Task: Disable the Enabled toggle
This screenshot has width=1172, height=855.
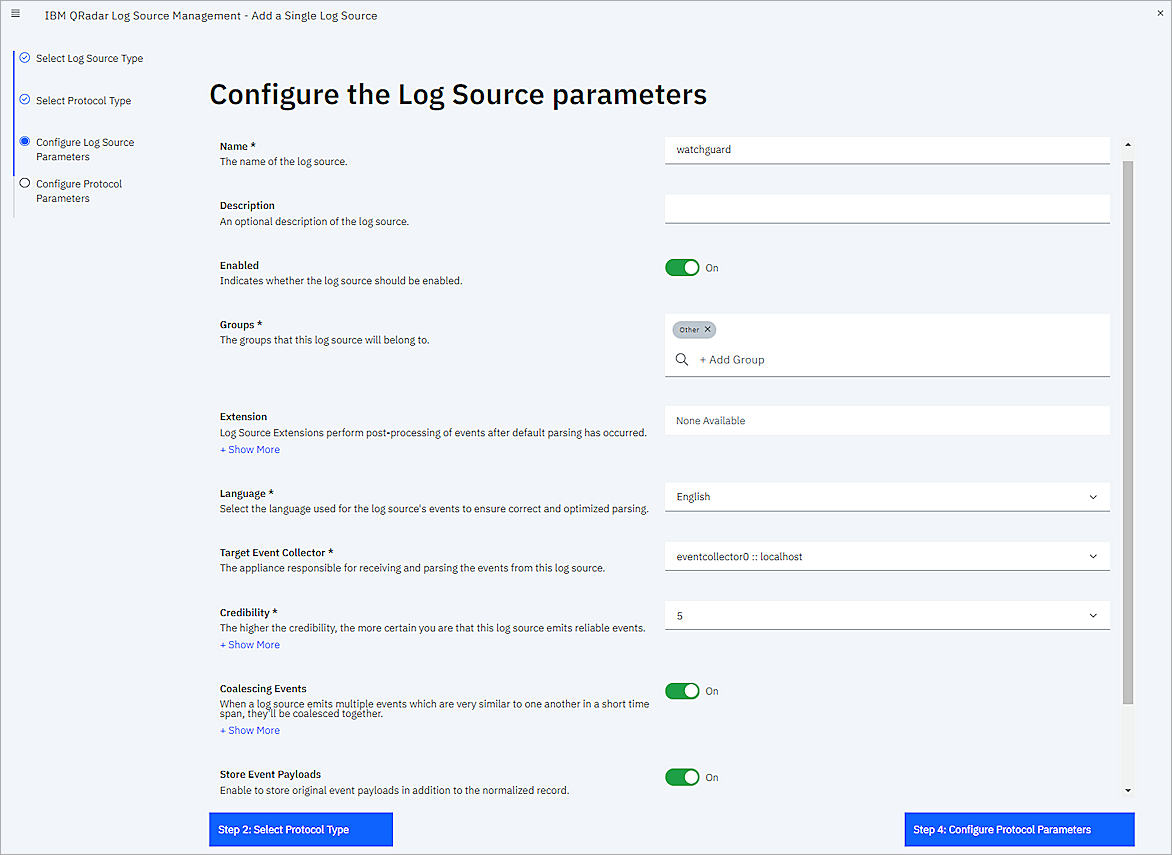Action: 682,267
